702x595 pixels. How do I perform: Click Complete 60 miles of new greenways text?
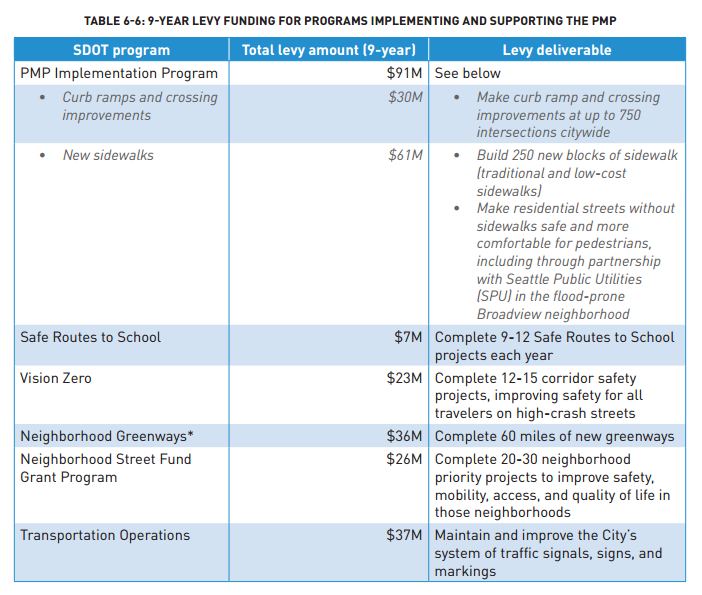(x=554, y=436)
